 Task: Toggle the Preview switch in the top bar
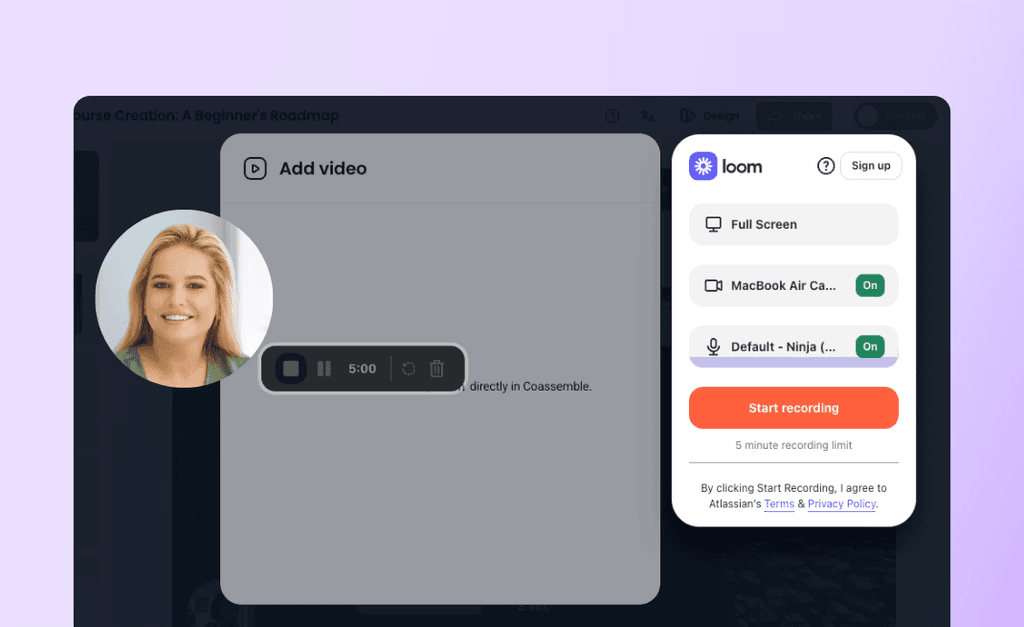[869, 116]
